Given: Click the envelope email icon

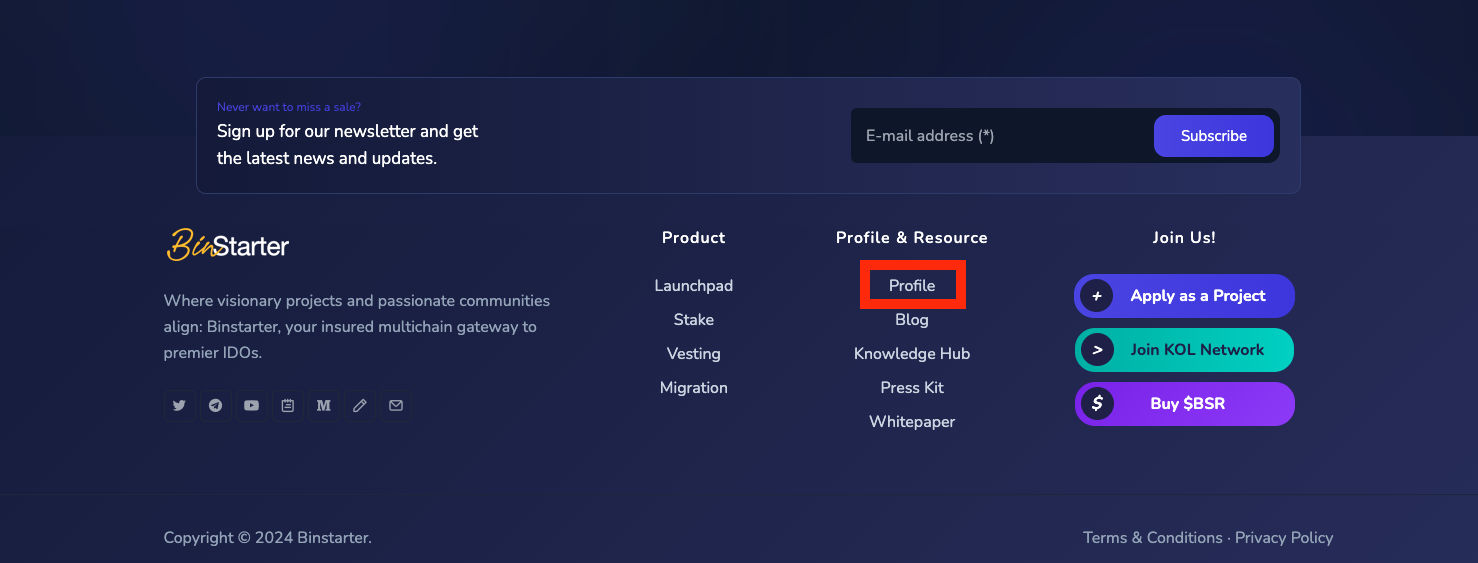Looking at the screenshot, I should pyautogui.click(x=396, y=405).
